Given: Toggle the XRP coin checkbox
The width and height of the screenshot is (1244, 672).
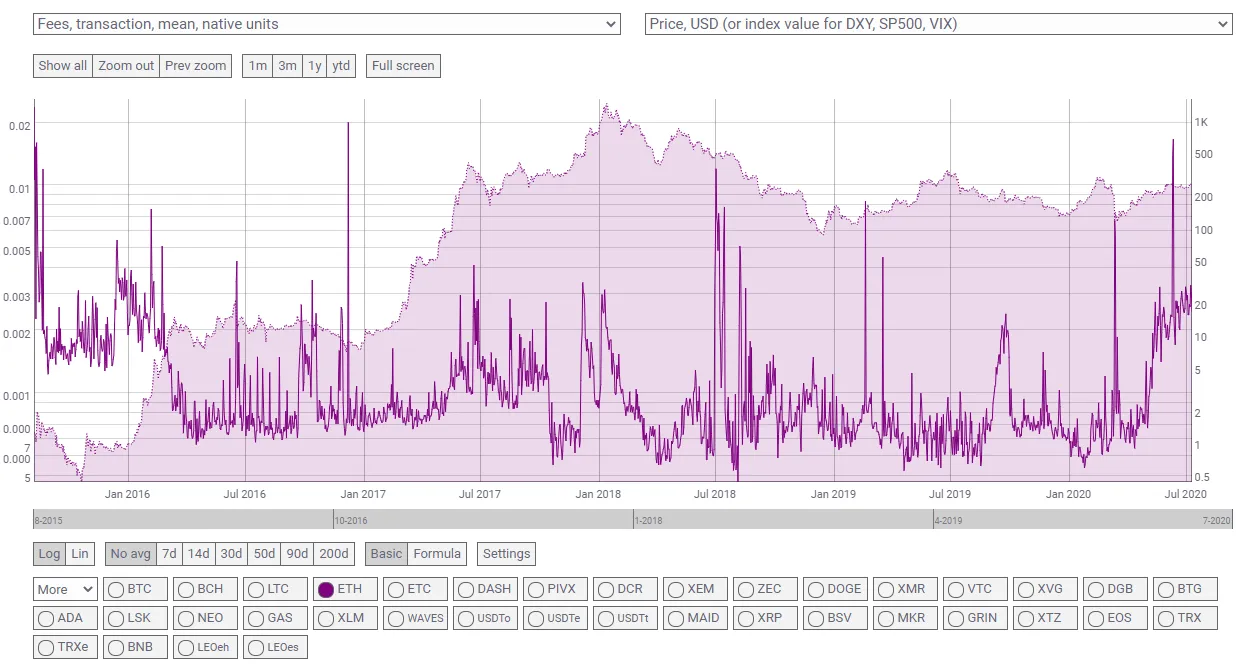Looking at the screenshot, I should tap(765, 618).
